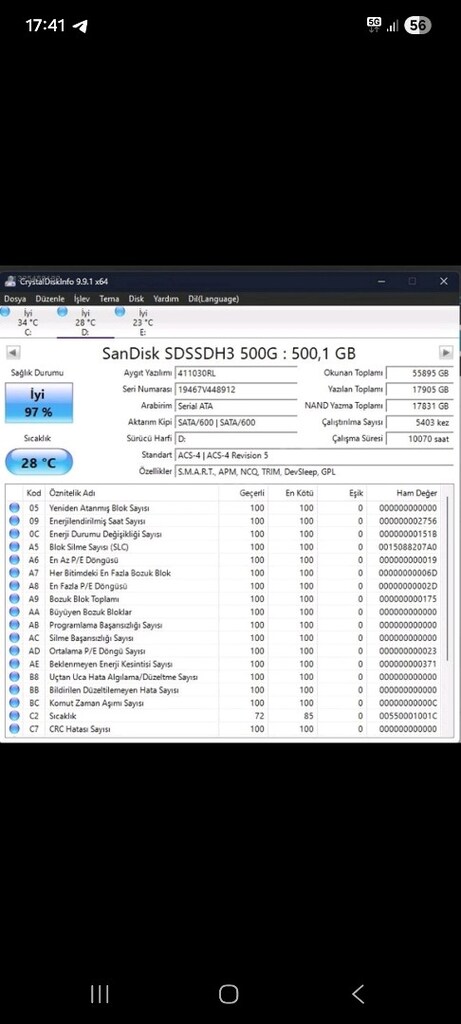The height and width of the screenshot is (1024, 461).
Task: Go to previous disk with left arrow
Action: 12,353
